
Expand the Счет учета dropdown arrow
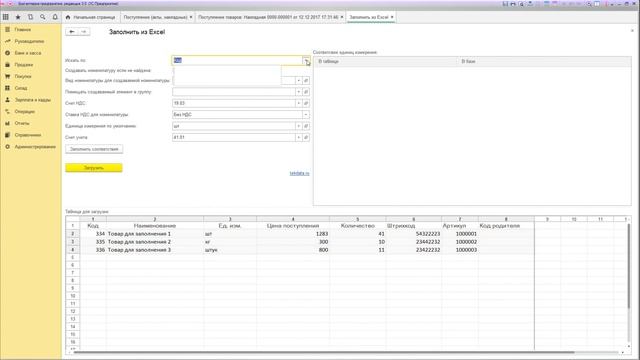point(298,138)
